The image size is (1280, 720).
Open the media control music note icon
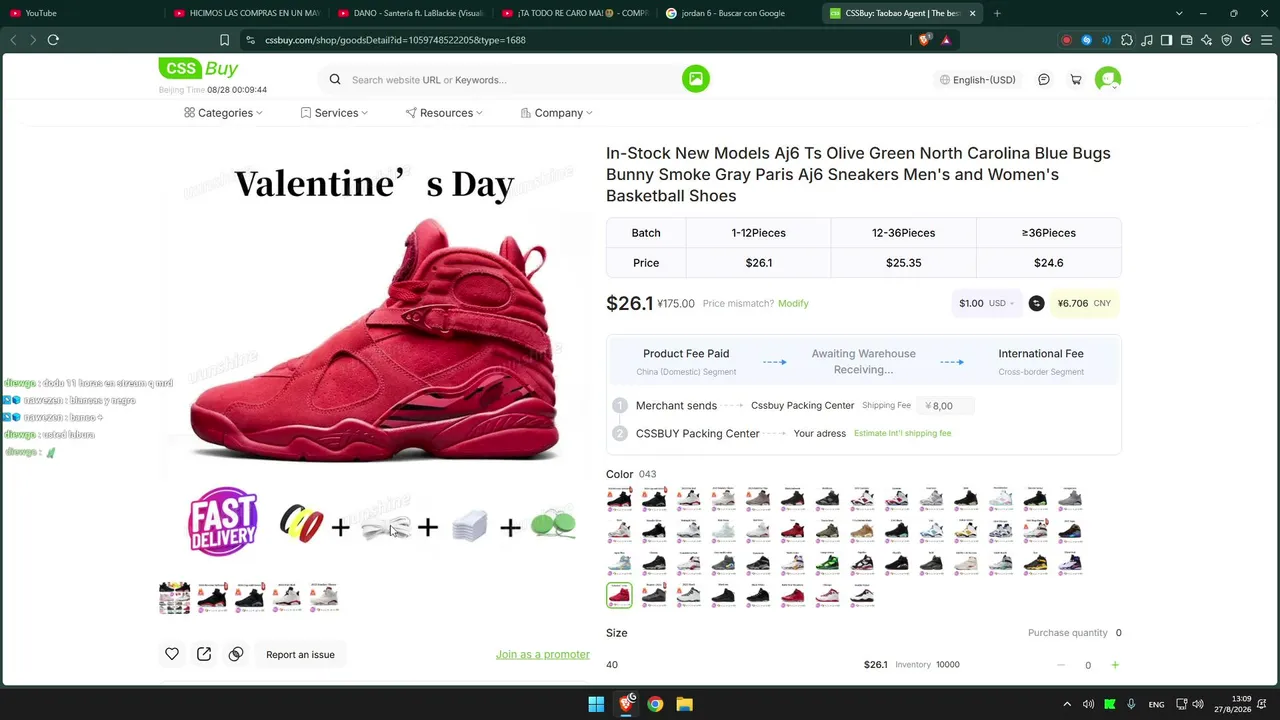(1147, 40)
